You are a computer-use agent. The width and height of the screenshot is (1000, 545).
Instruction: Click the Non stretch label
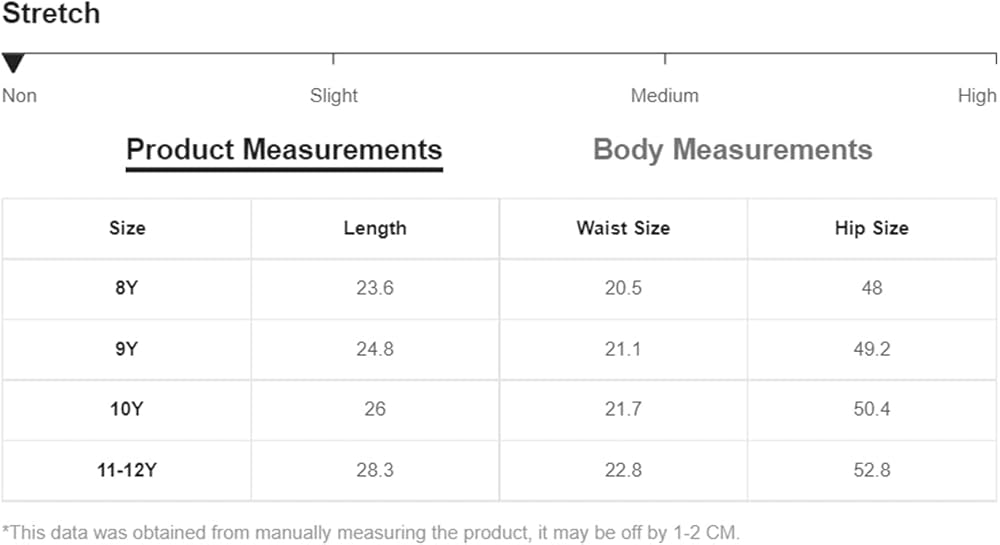coord(19,96)
